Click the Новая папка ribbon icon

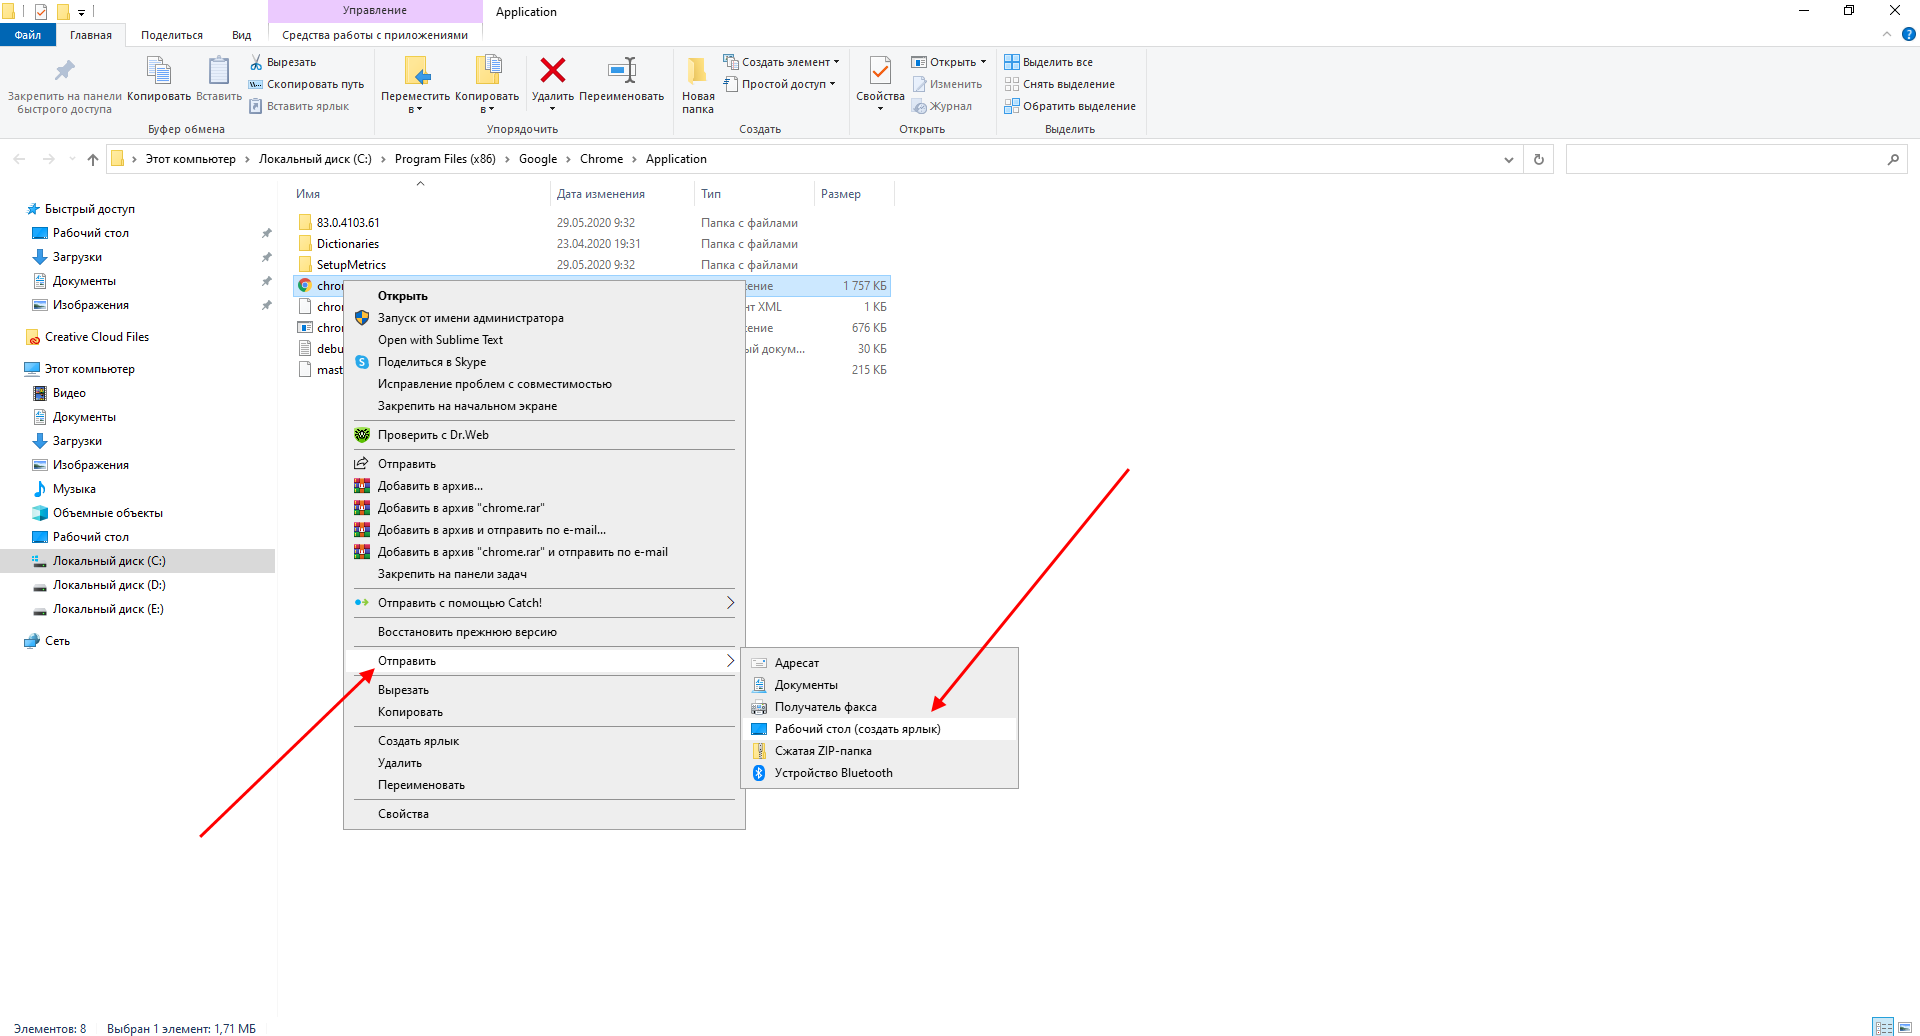(x=698, y=71)
